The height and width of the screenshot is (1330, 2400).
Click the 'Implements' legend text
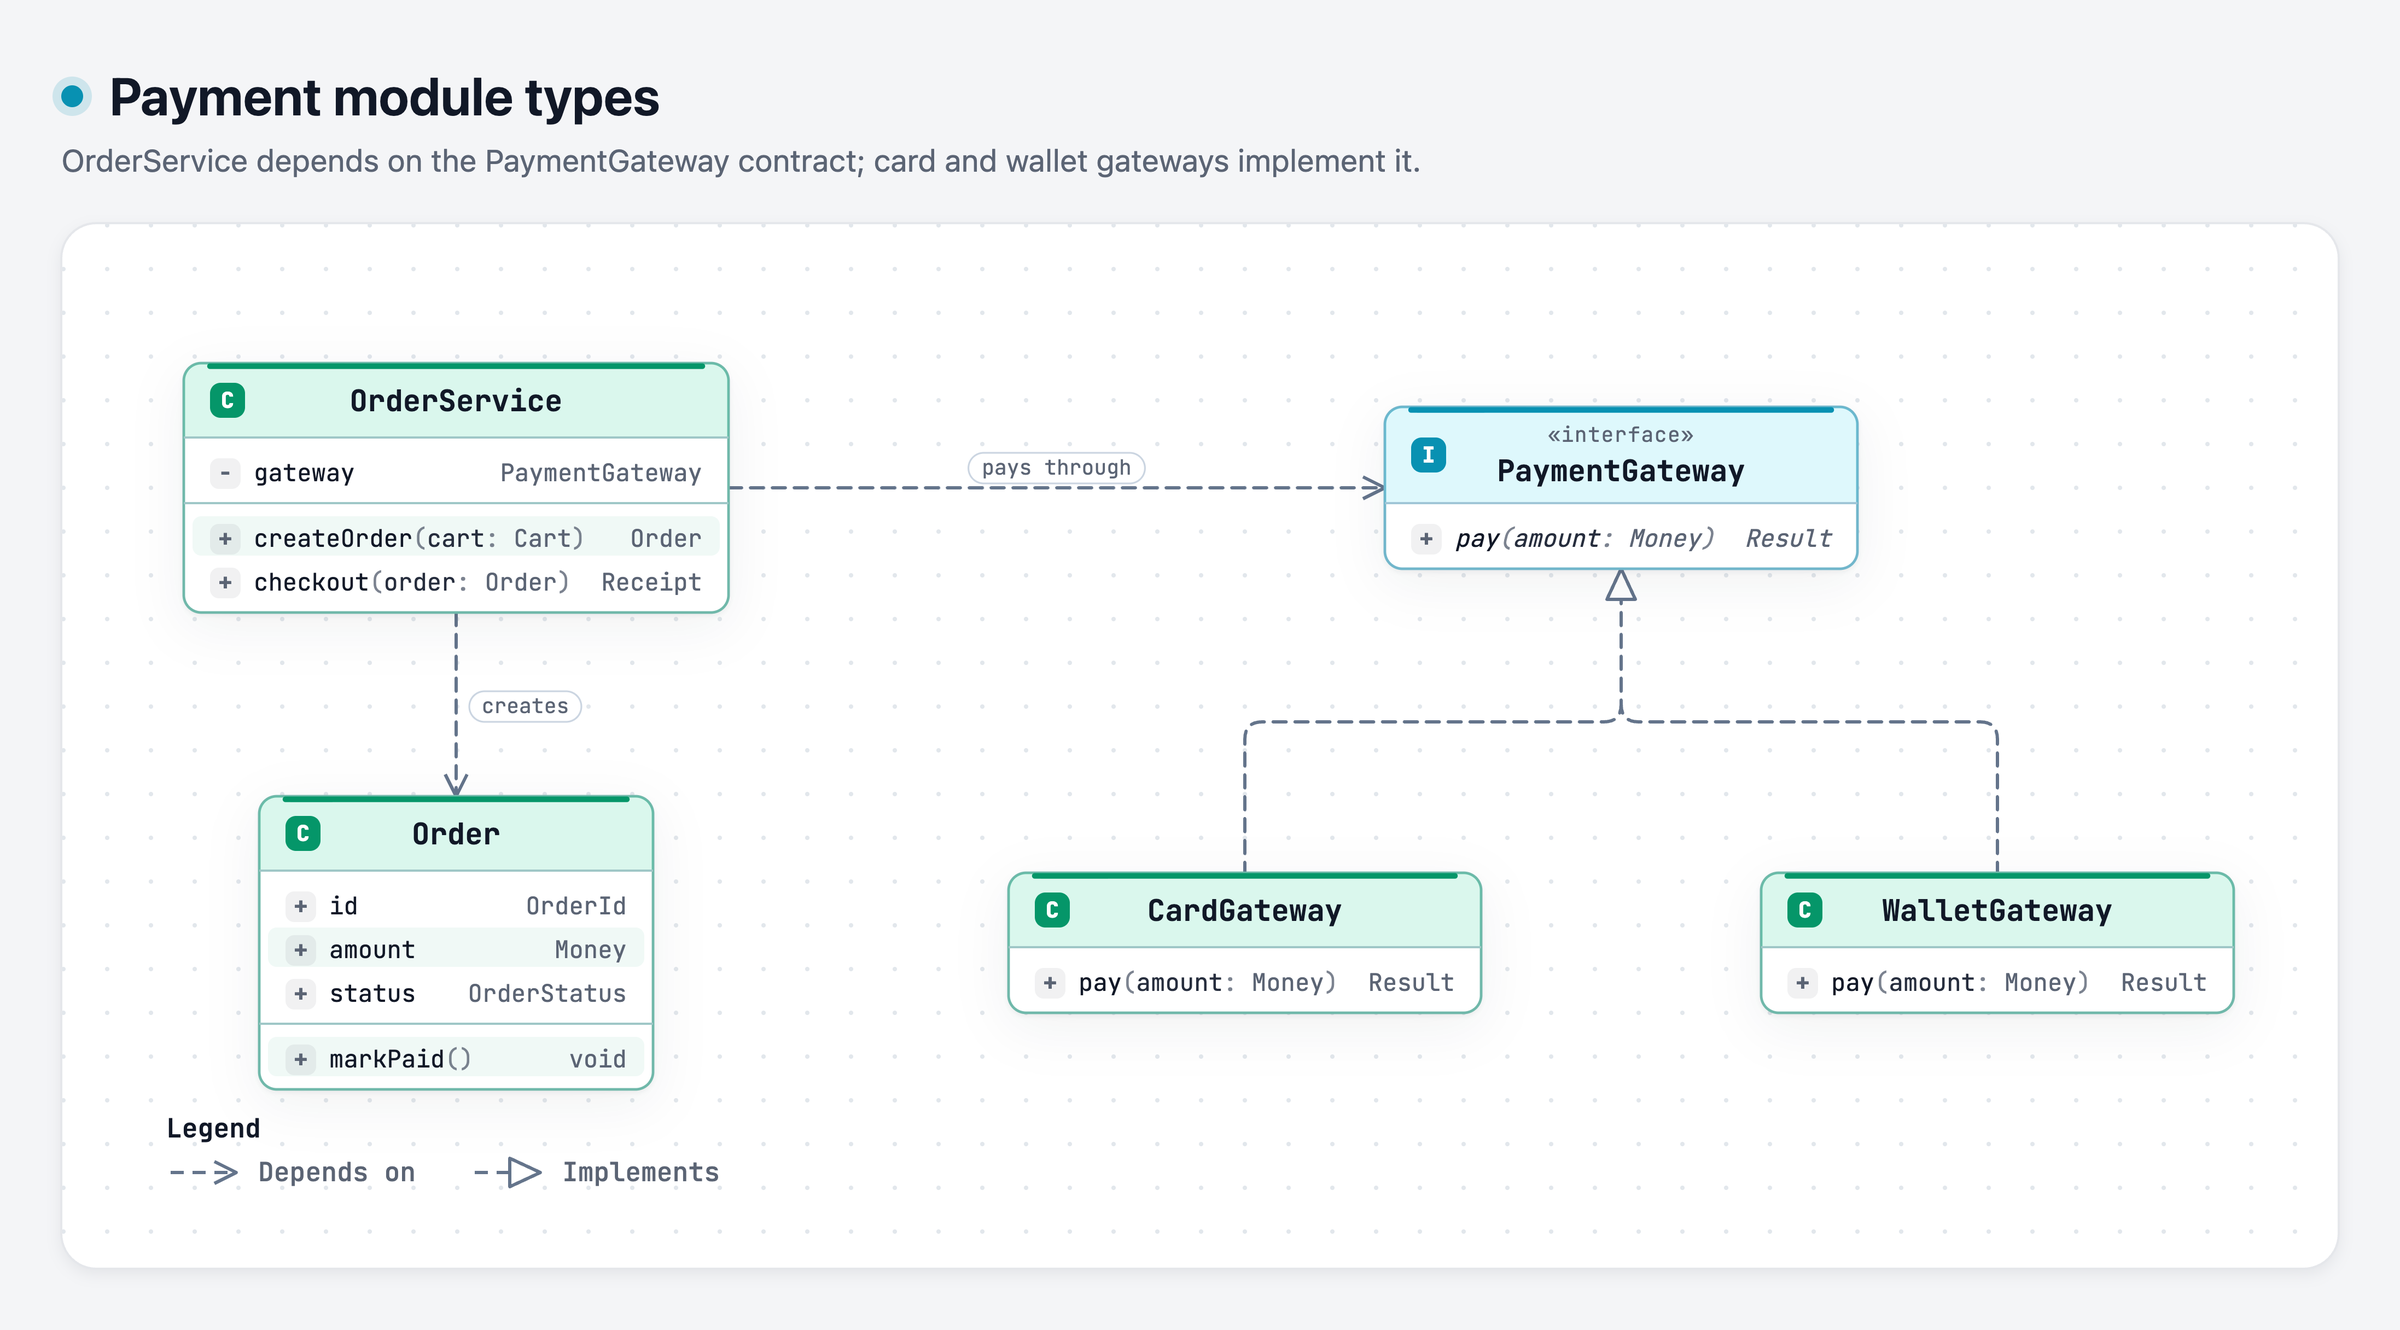point(641,1173)
